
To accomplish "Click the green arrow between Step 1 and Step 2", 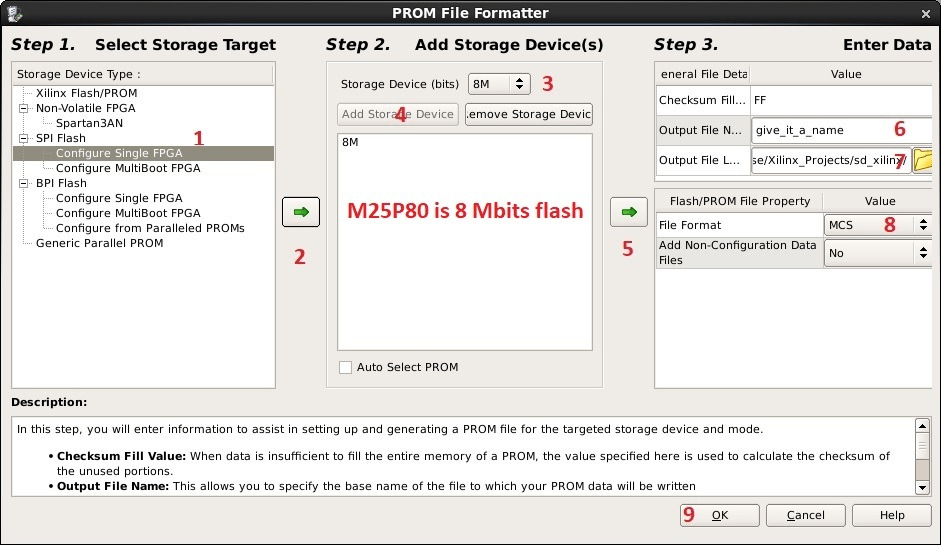I will [x=301, y=212].
